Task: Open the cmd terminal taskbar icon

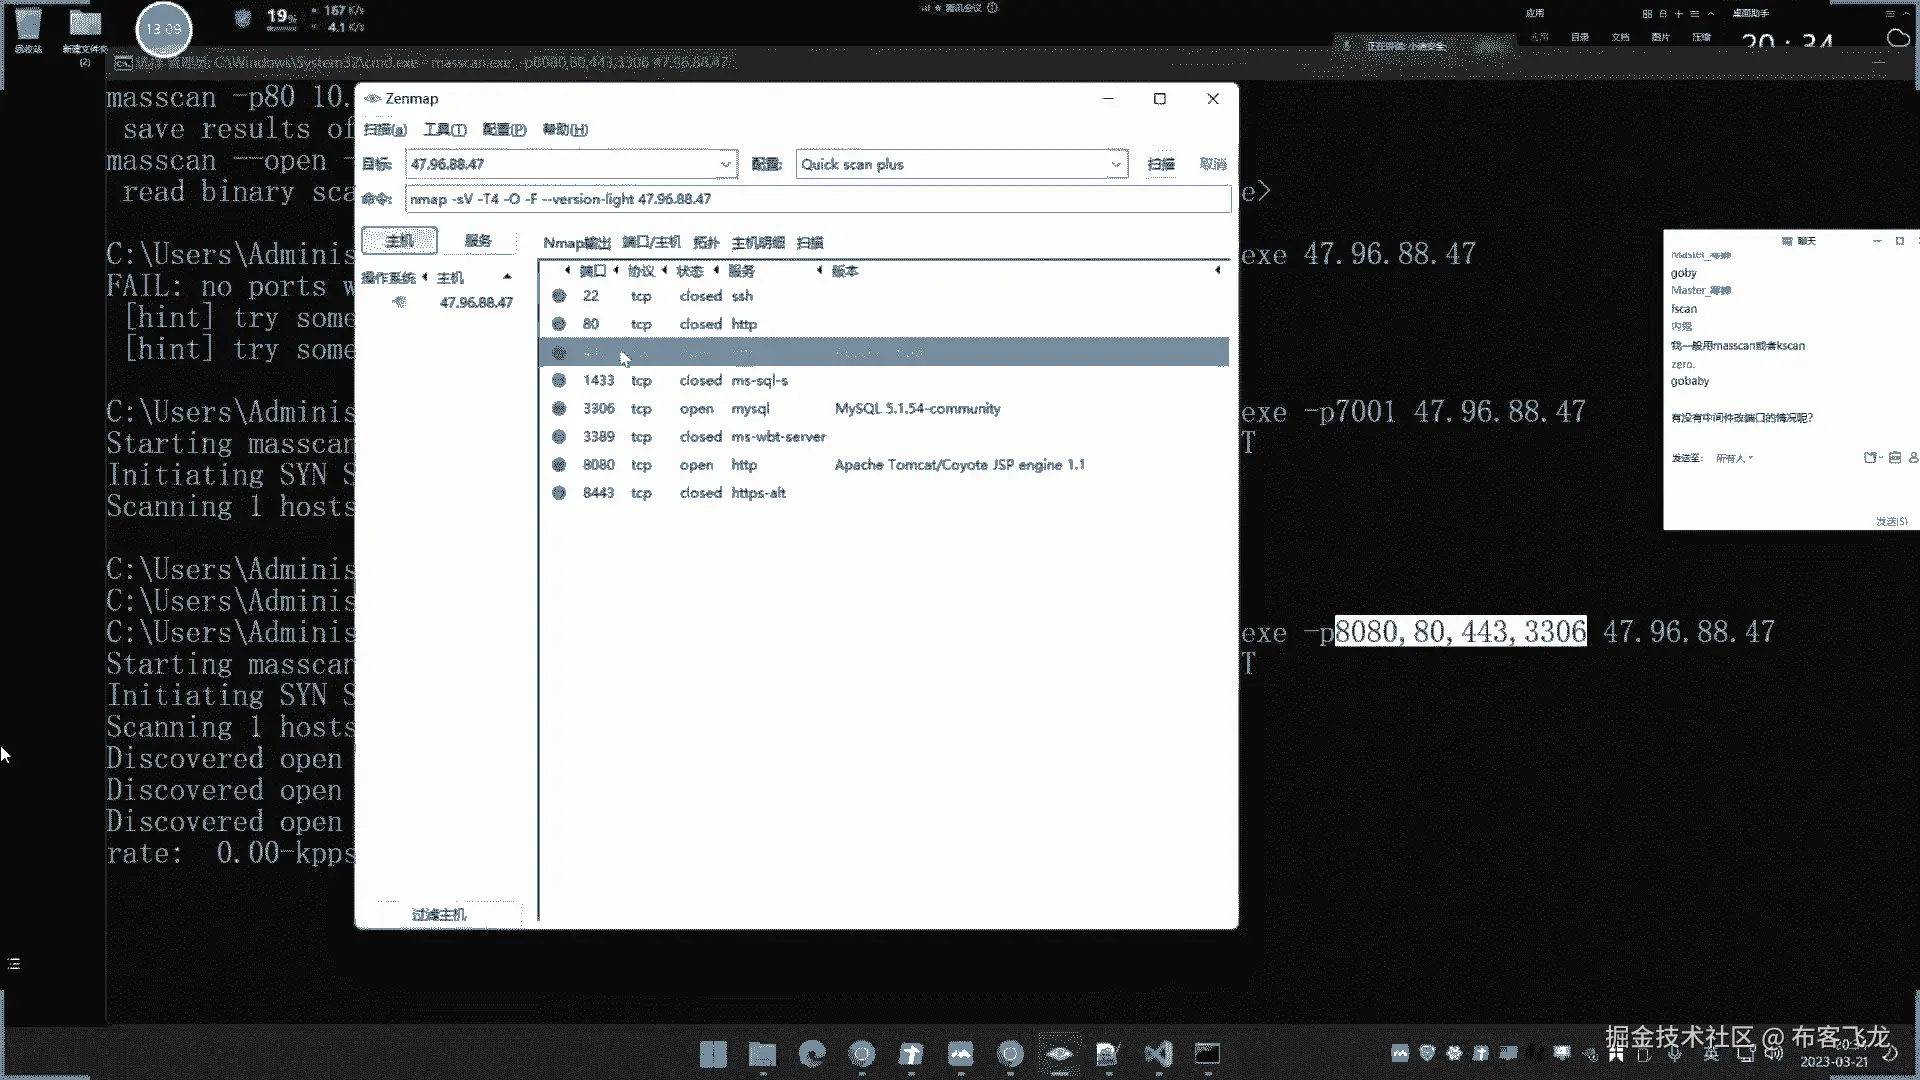Action: click(1207, 1054)
